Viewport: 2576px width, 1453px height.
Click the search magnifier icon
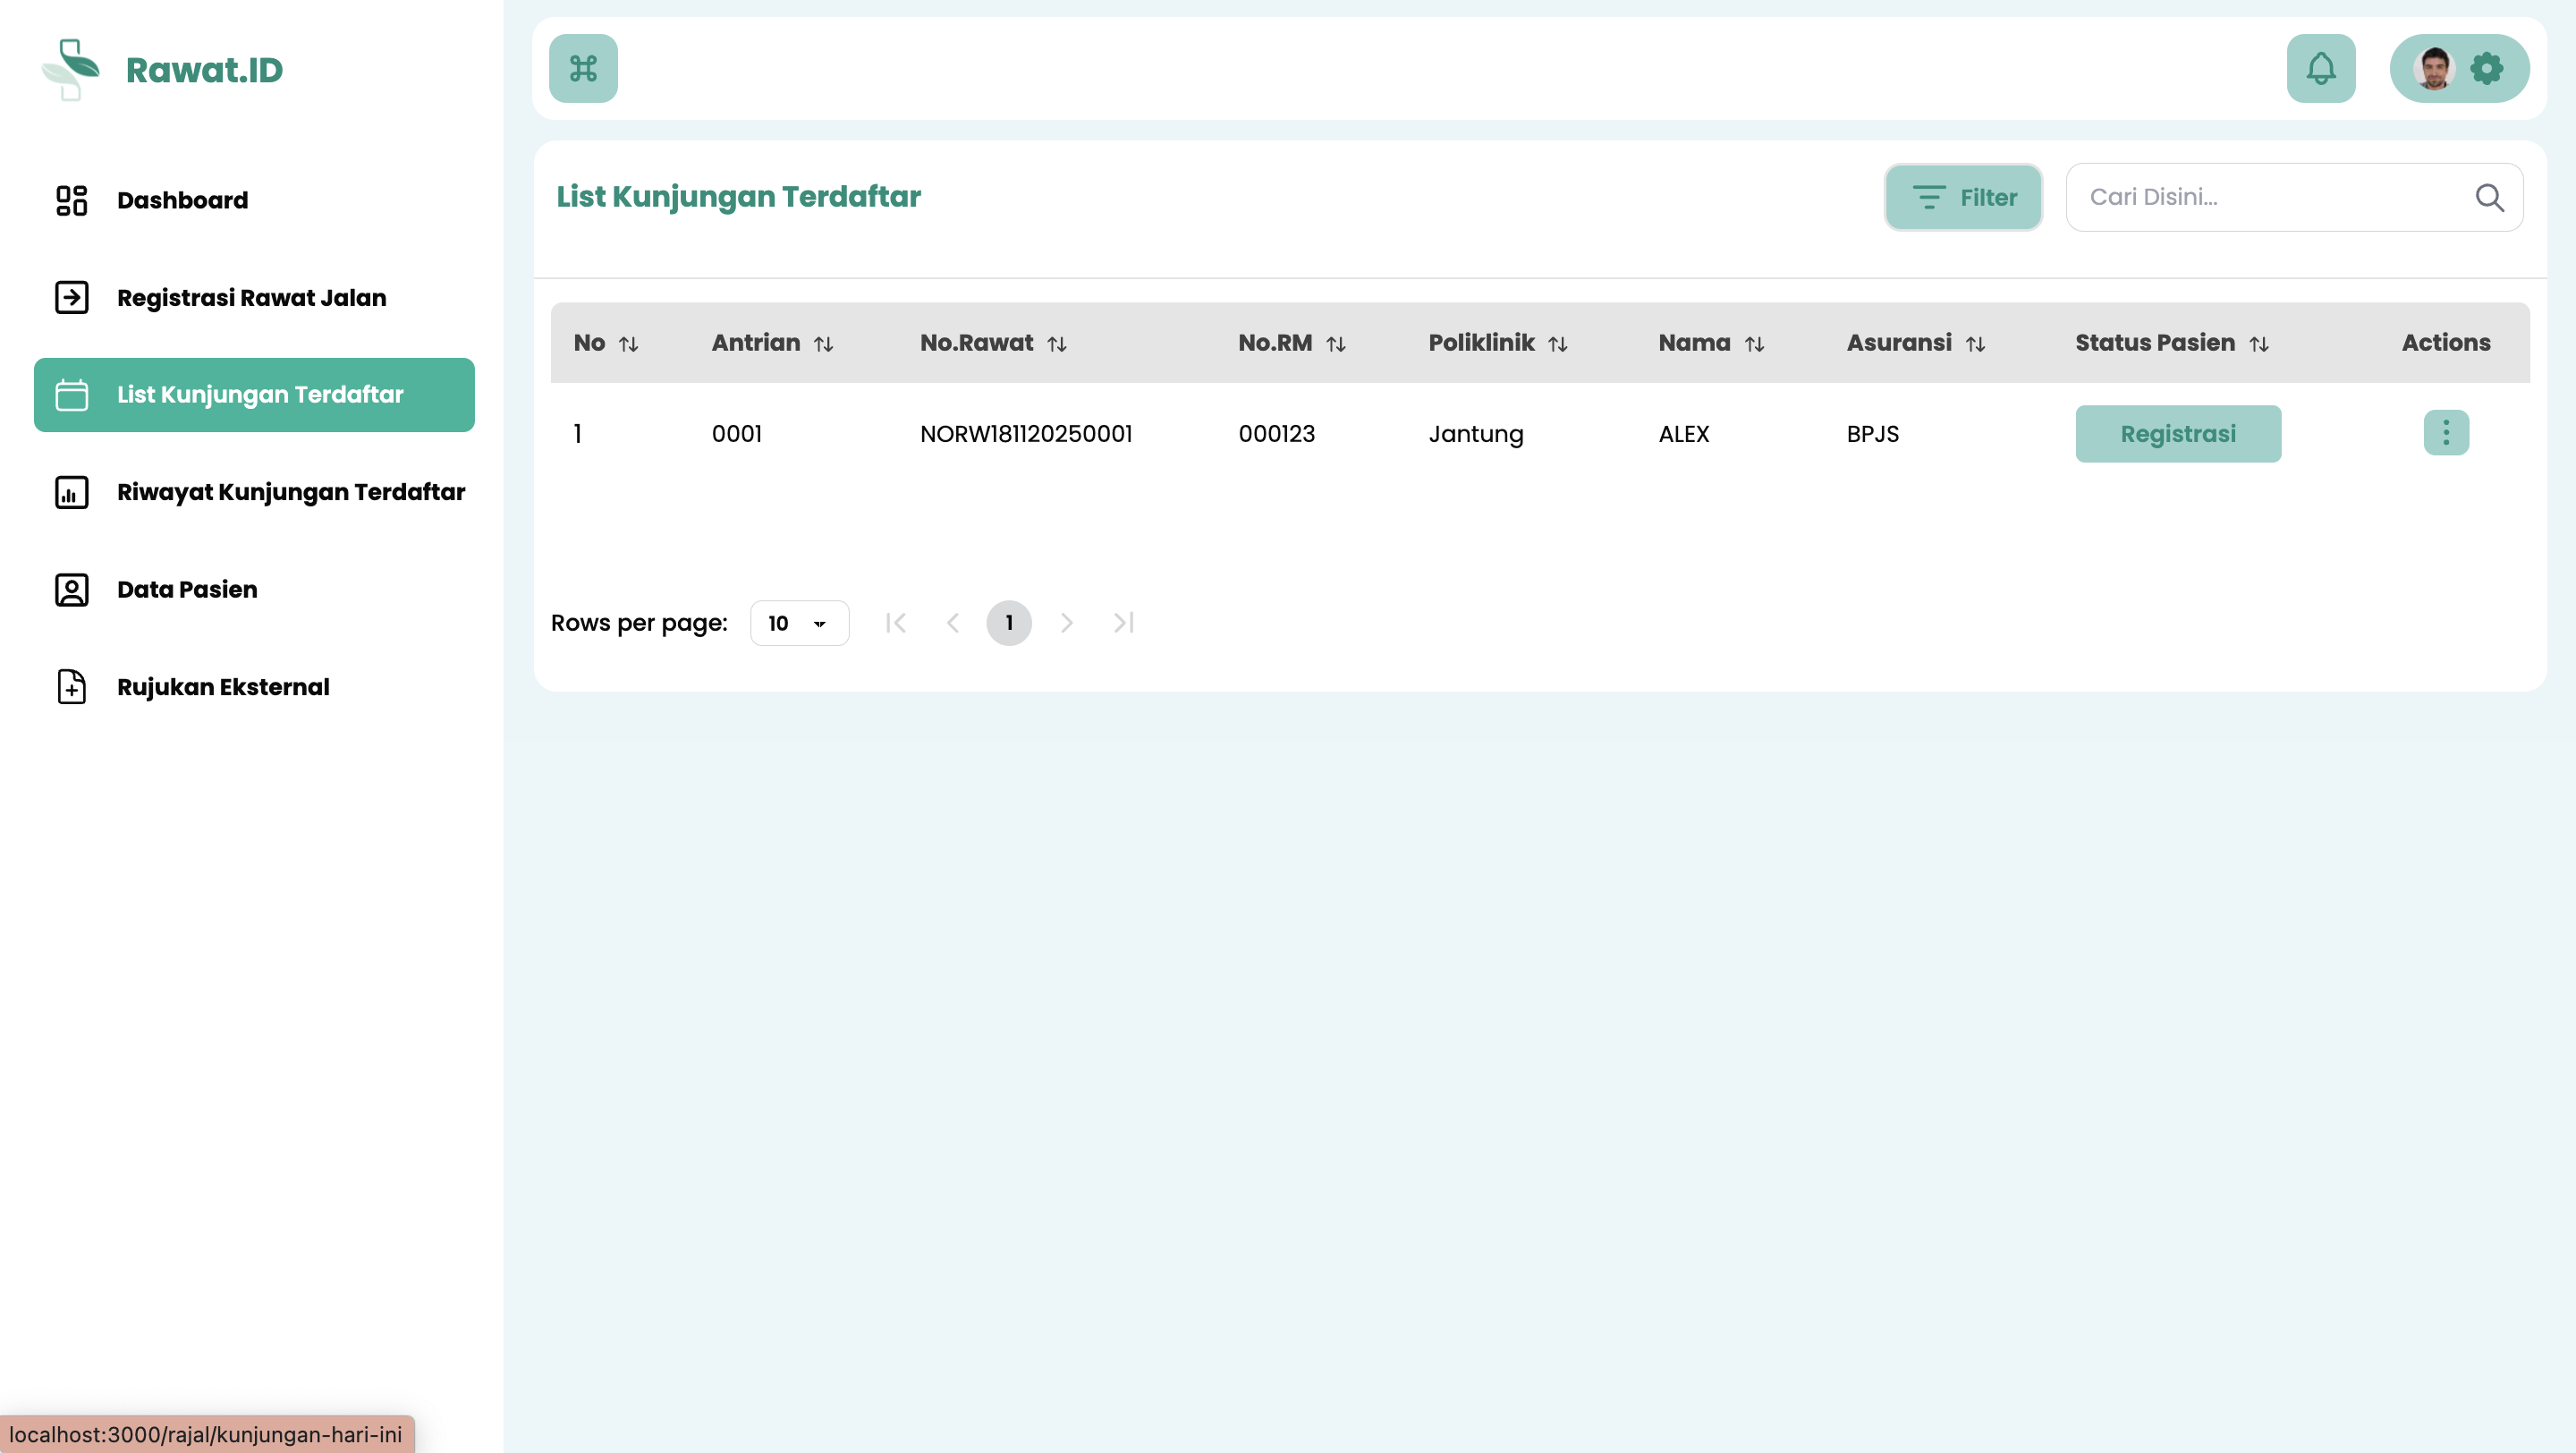click(x=2489, y=198)
